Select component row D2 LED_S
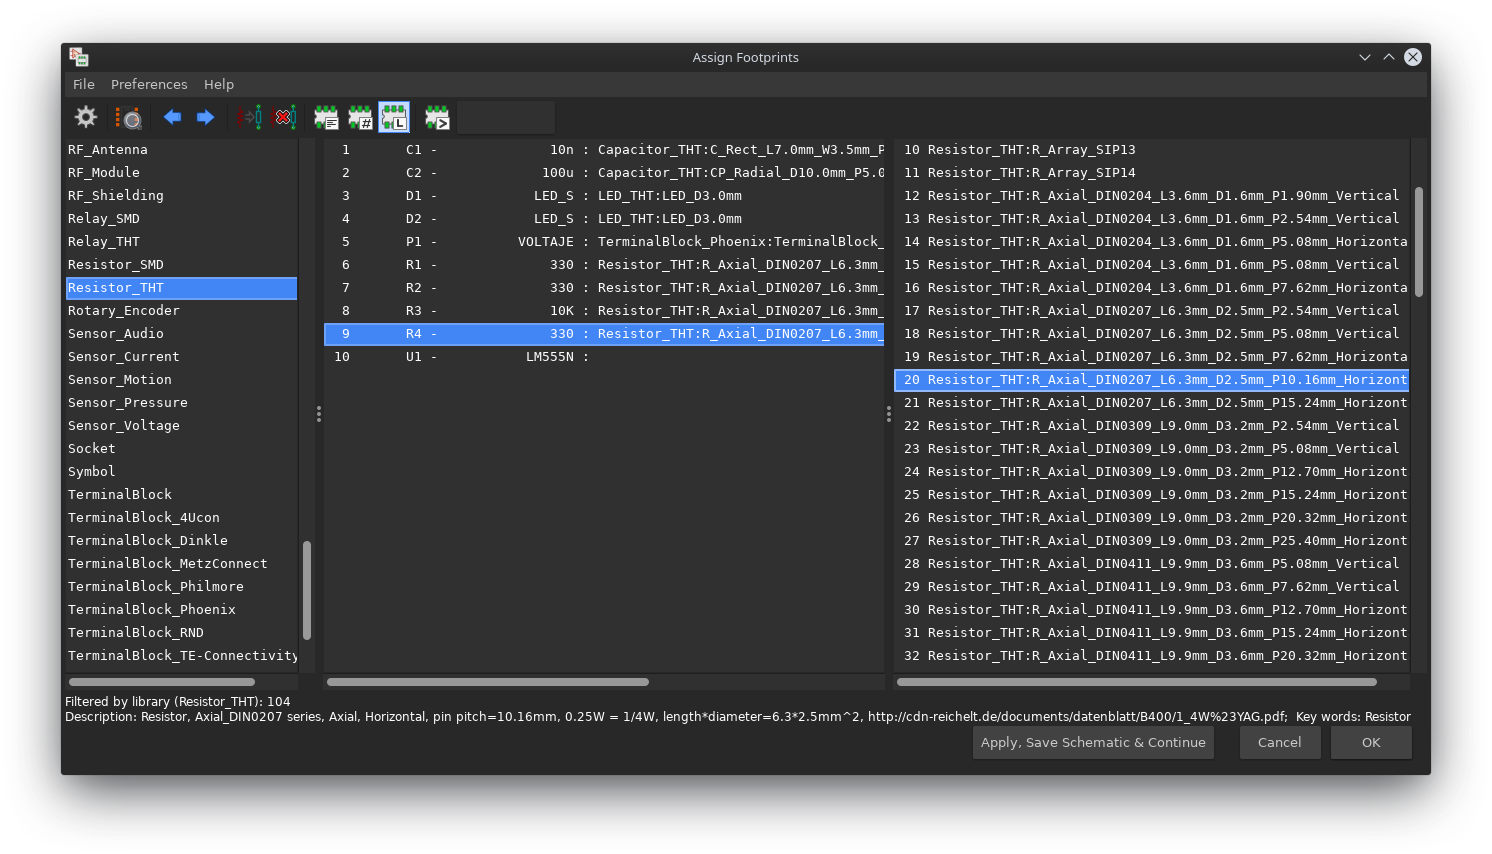The image size is (1492, 854). [x=604, y=218]
